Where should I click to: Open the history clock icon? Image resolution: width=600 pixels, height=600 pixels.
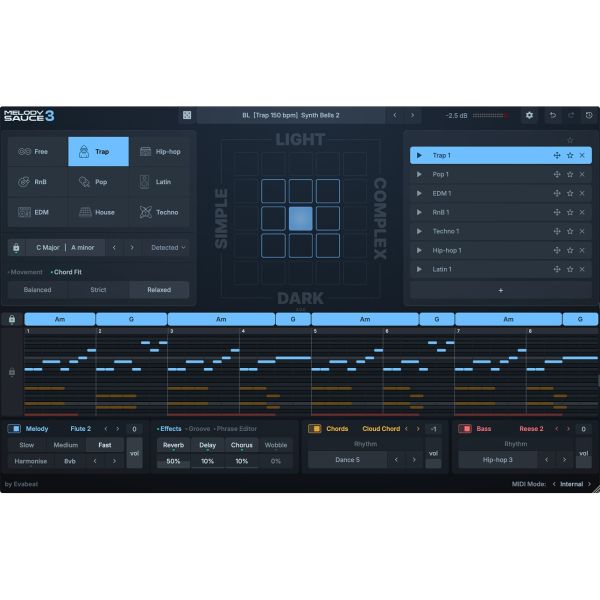(x=589, y=115)
